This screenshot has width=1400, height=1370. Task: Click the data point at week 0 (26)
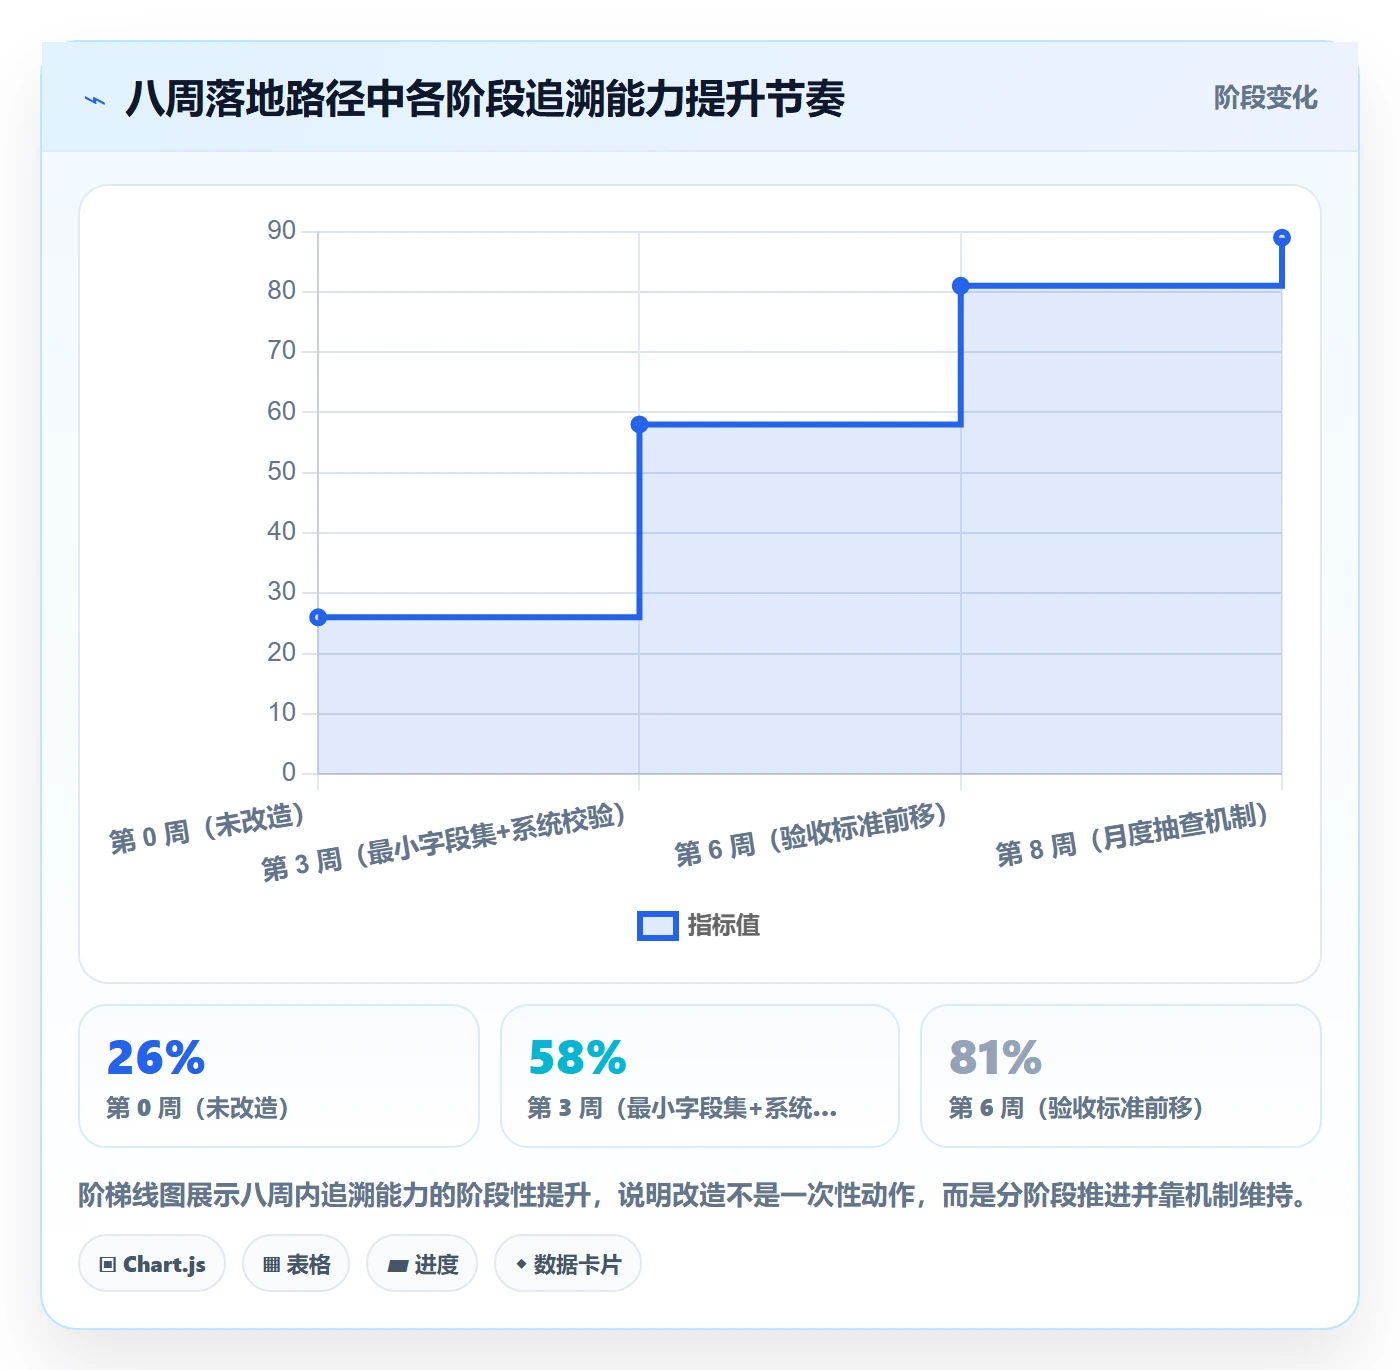318,617
